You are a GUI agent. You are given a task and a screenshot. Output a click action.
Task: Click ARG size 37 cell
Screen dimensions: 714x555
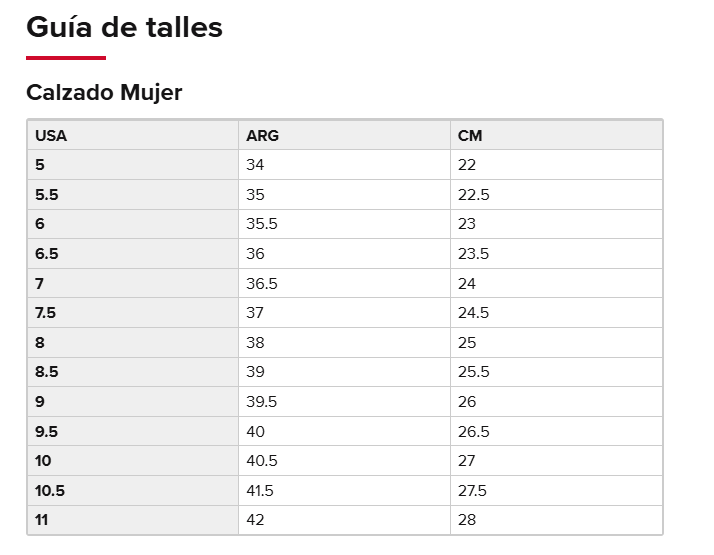344,313
